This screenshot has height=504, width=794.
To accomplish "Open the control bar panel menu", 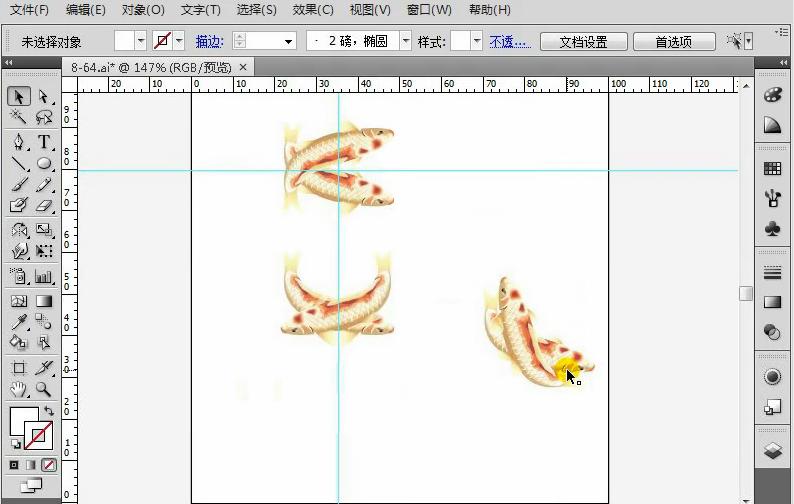I will tap(782, 32).
